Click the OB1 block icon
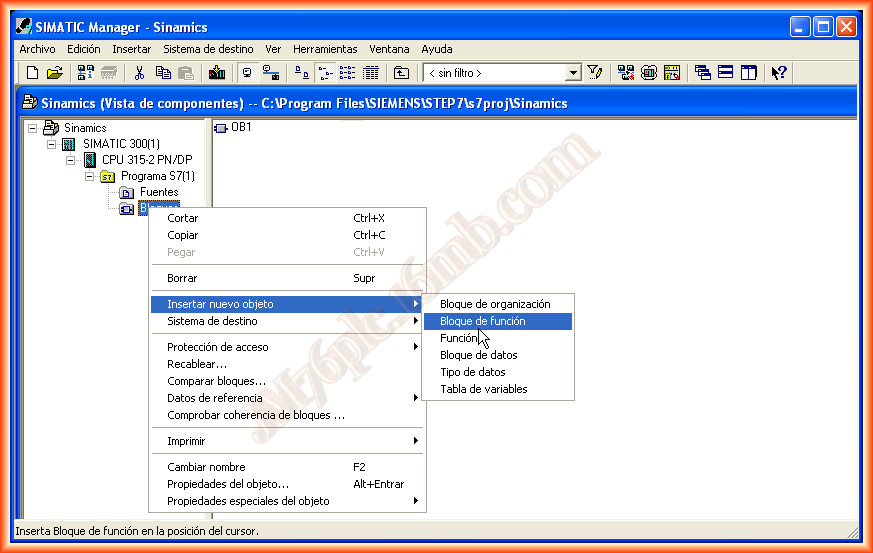The width and height of the screenshot is (873, 553). (221, 128)
